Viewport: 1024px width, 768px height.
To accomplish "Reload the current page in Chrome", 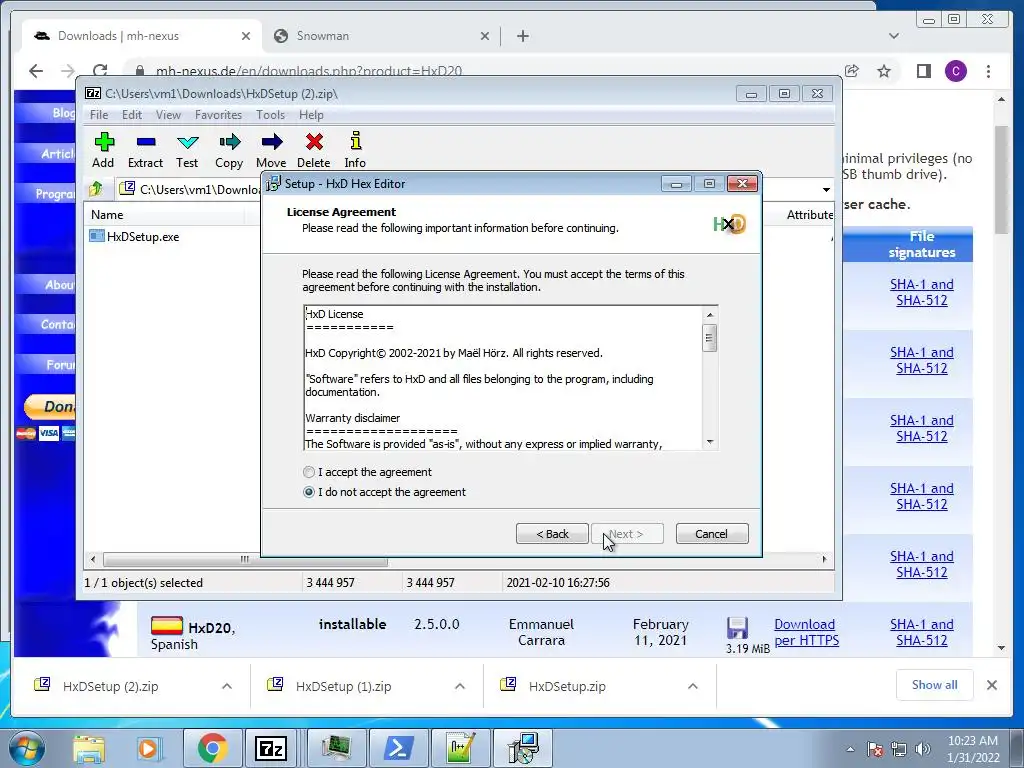I will tap(100, 71).
